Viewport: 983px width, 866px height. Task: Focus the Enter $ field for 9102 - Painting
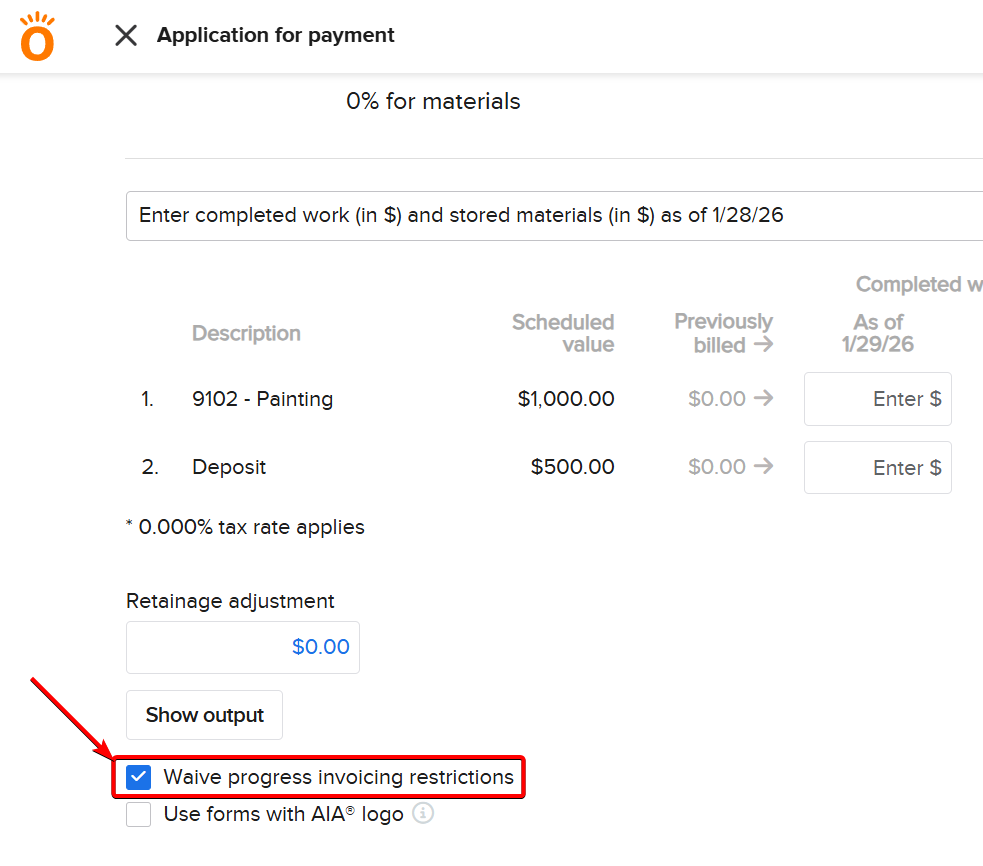(x=878, y=399)
